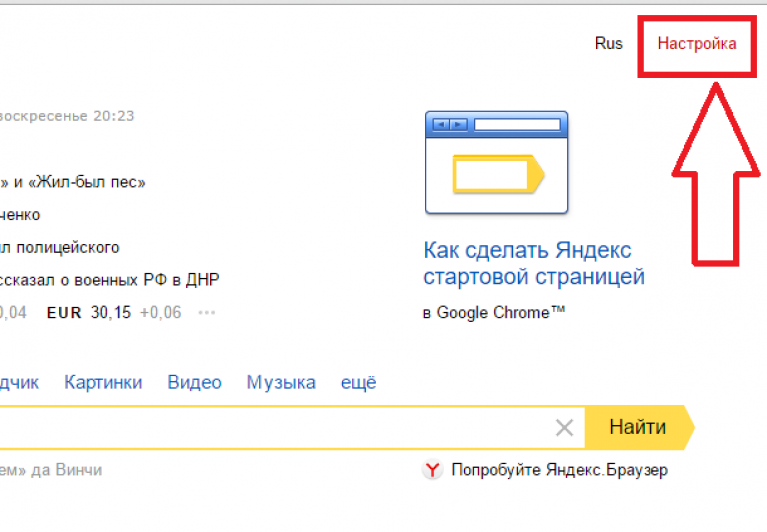Screen dimensions: 767x532
Task: Click the browser window illustration image
Action: point(496,162)
